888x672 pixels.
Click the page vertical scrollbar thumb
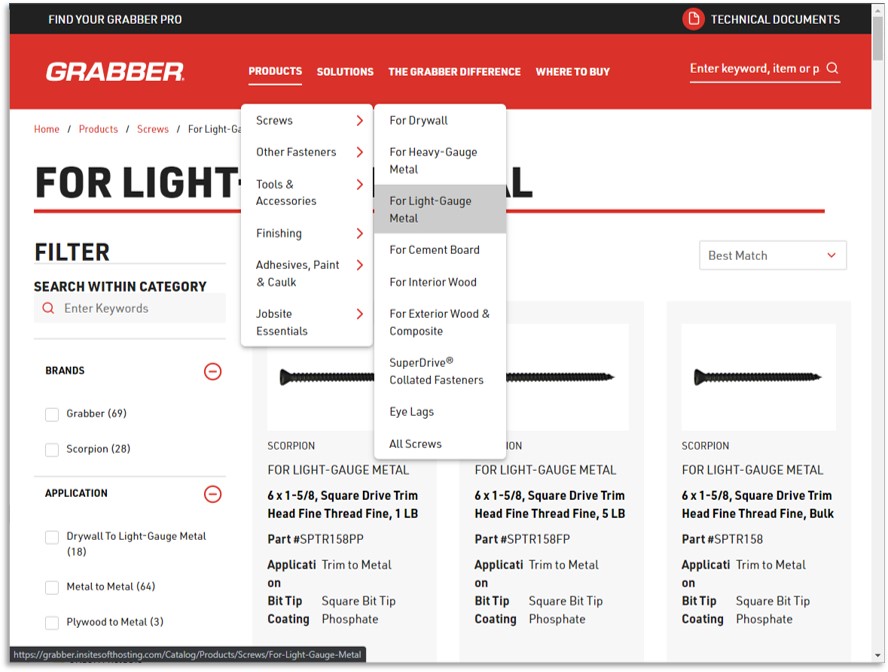point(878,37)
